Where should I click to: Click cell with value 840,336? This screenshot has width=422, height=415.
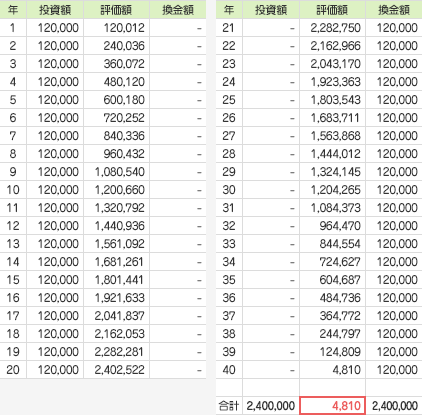pos(117,136)
